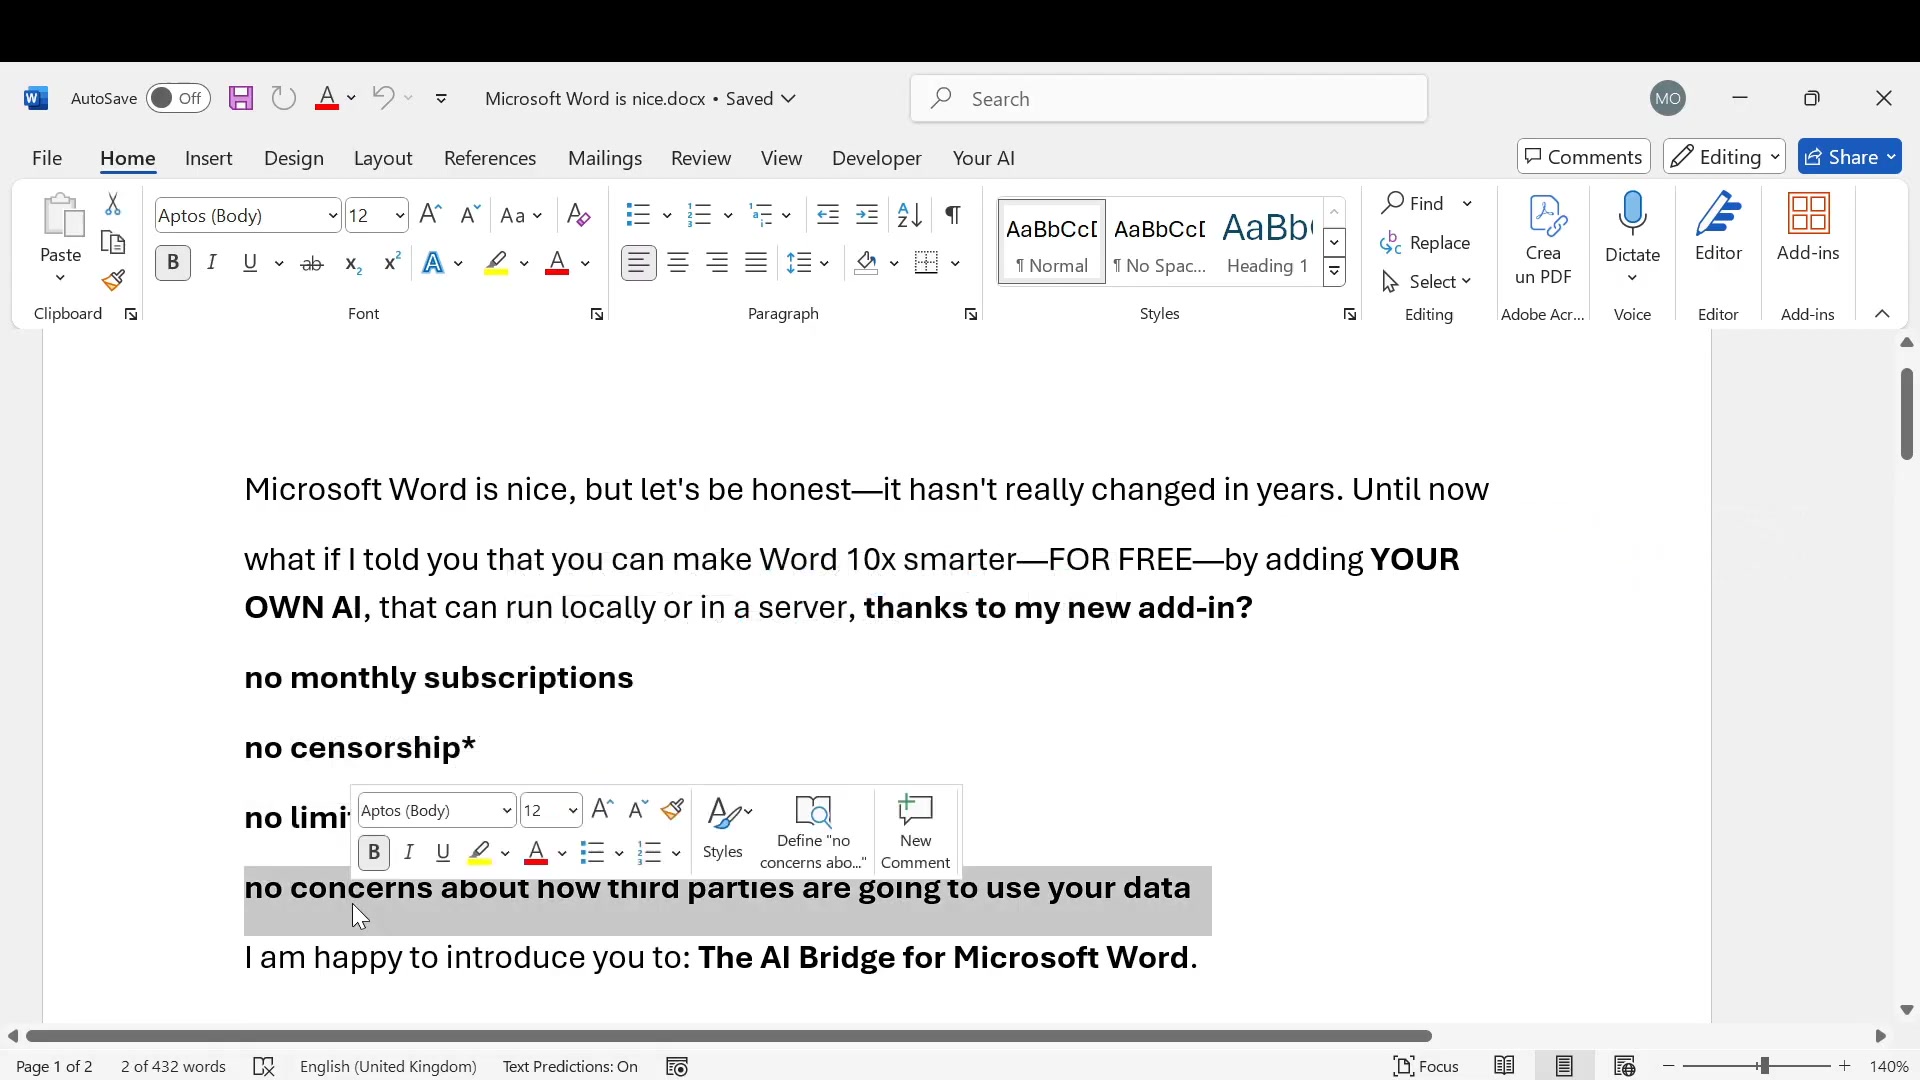The image size is (1920, 1080).
Task: Open Sort dialog icon
Action: click(909, 214)
